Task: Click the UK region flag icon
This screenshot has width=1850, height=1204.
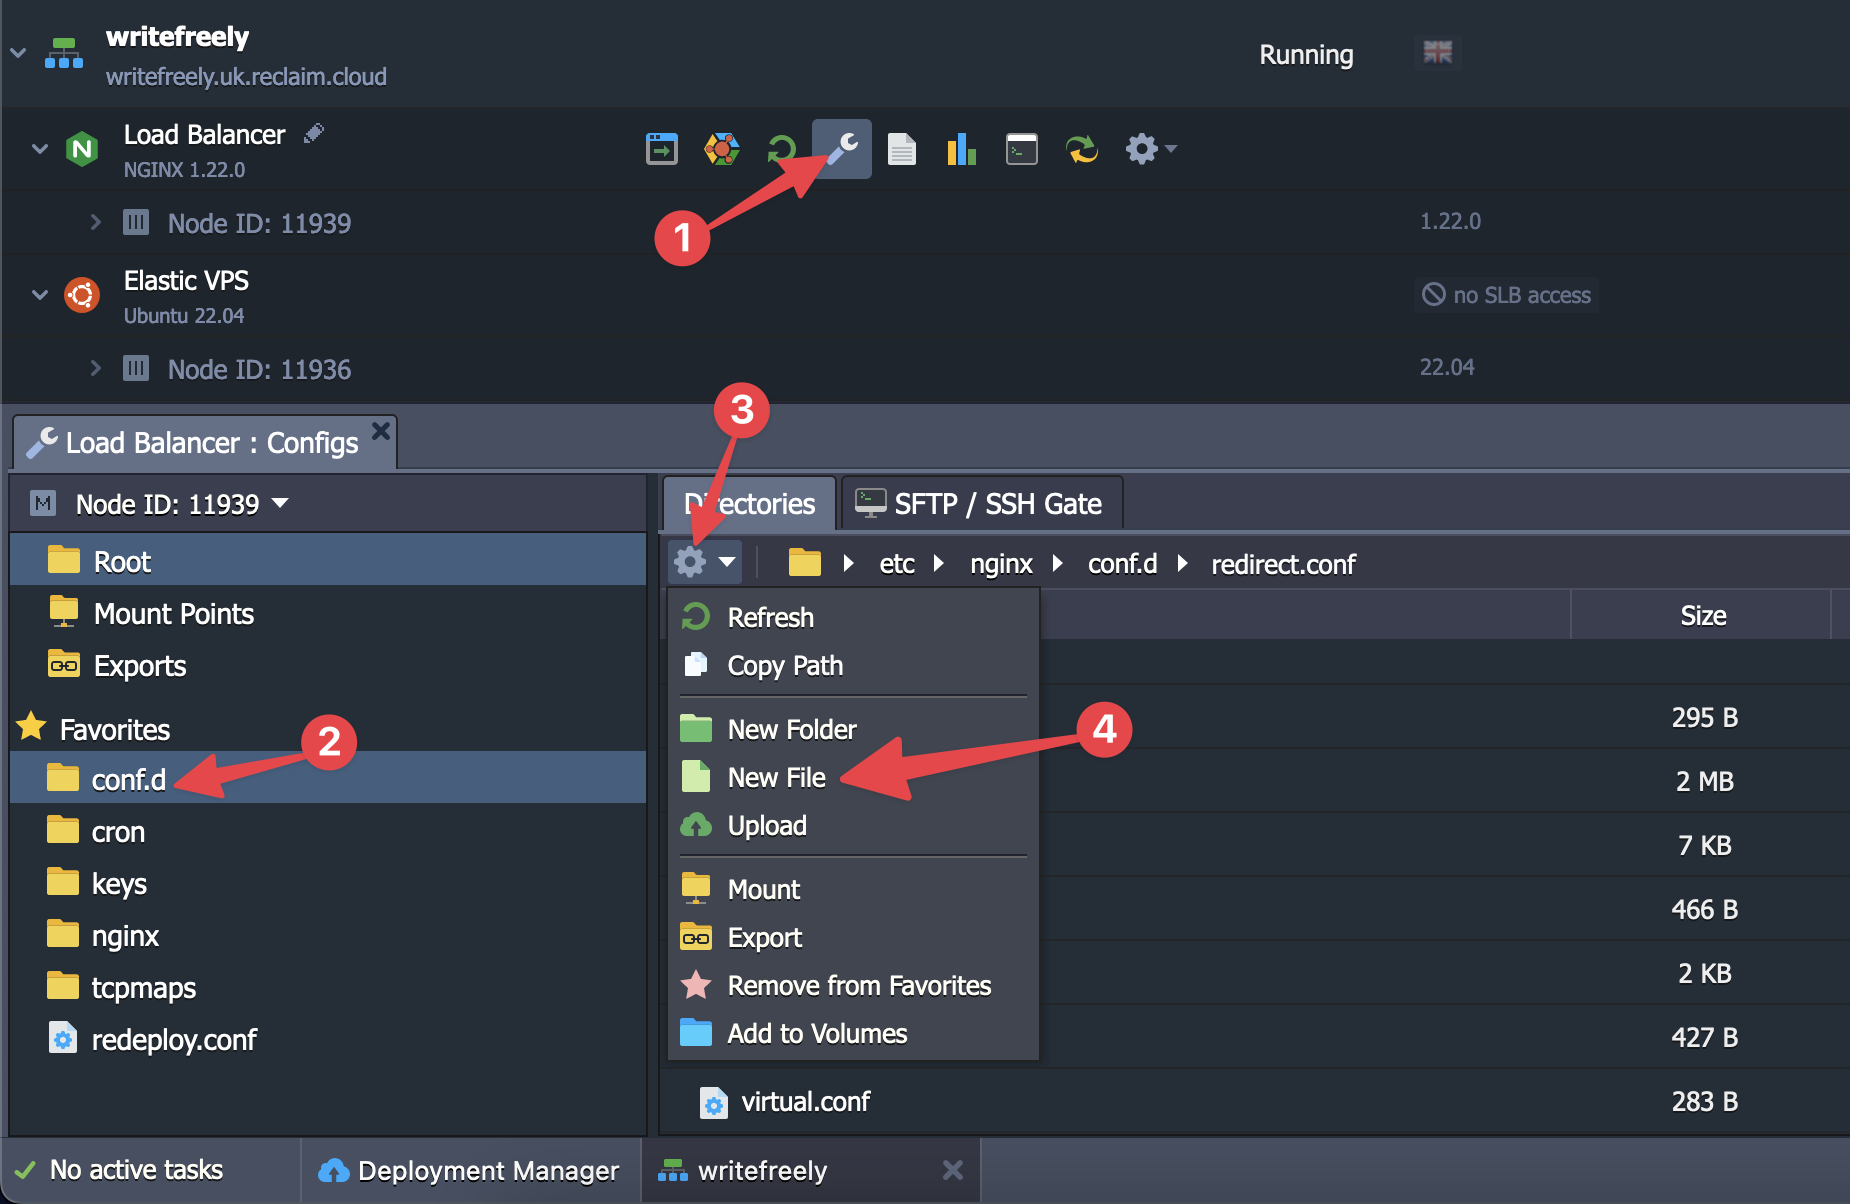Action: [x=1438, y=52]
